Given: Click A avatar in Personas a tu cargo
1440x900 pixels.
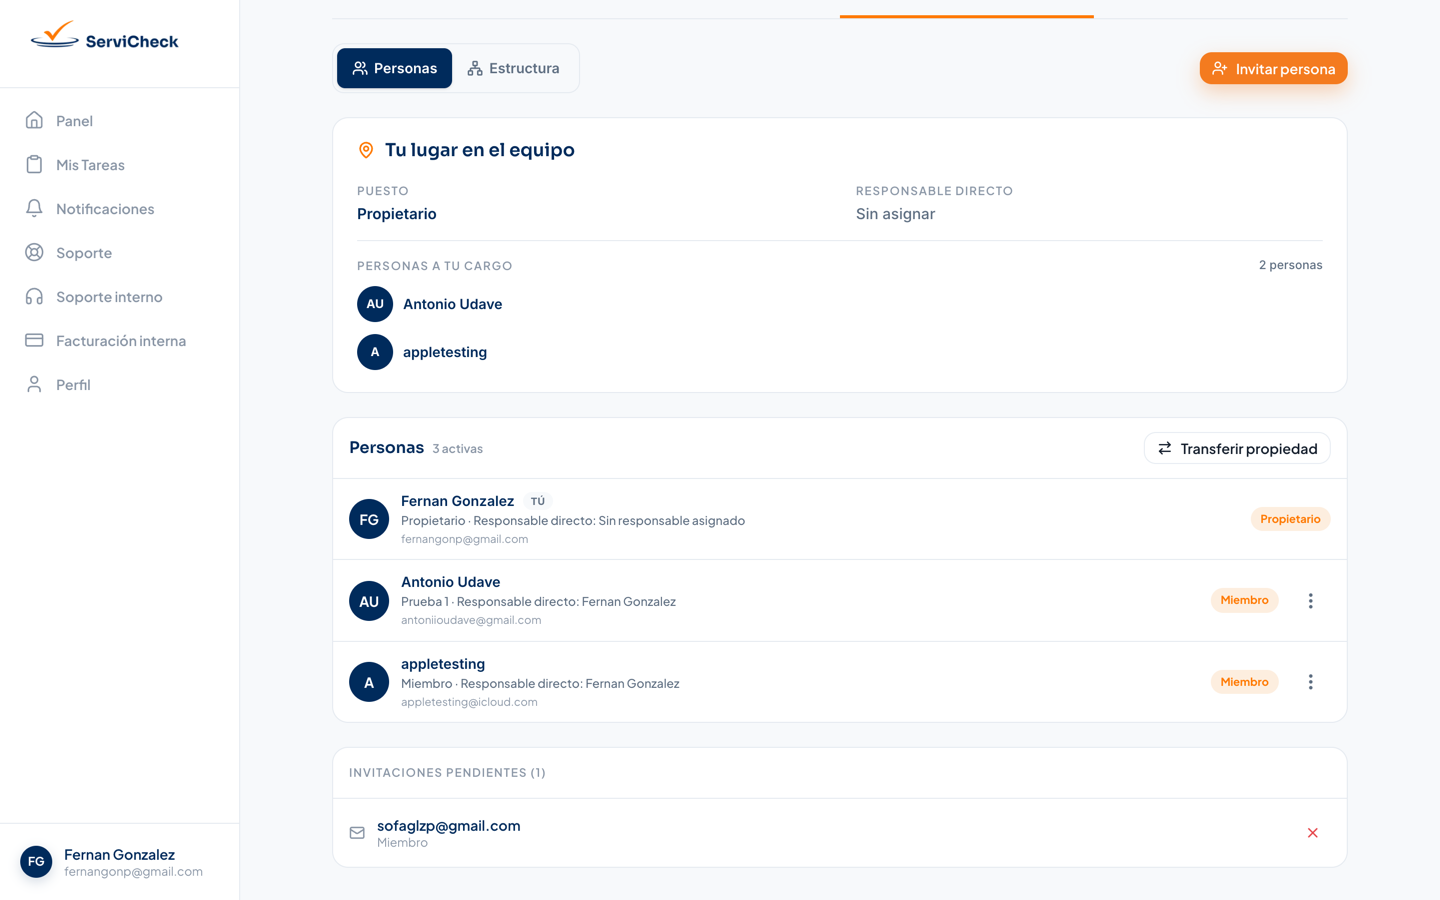Looking at the screenshot, I should pyautogui.click(x=375, y=352).
